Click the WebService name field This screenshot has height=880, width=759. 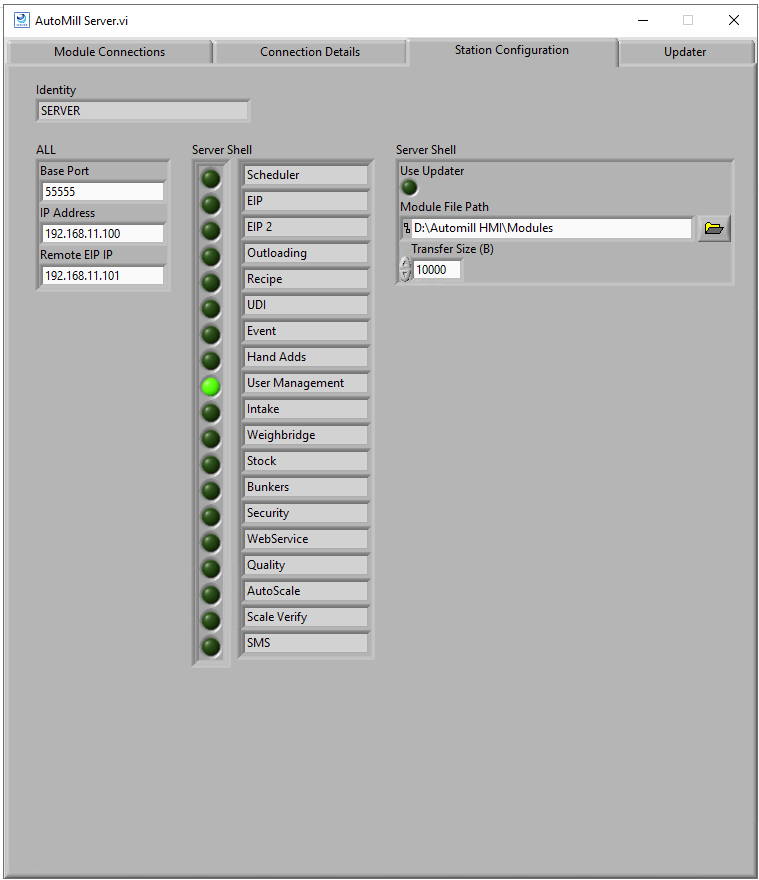click(x=306, y=539)
